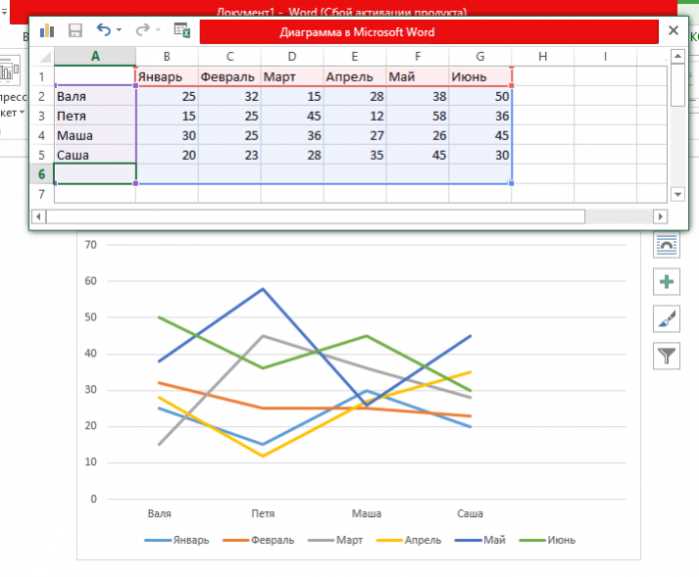The height and width of the screenshot is (577, 699).
Task: Select row 1 header
Action: (x=41, y=77)
